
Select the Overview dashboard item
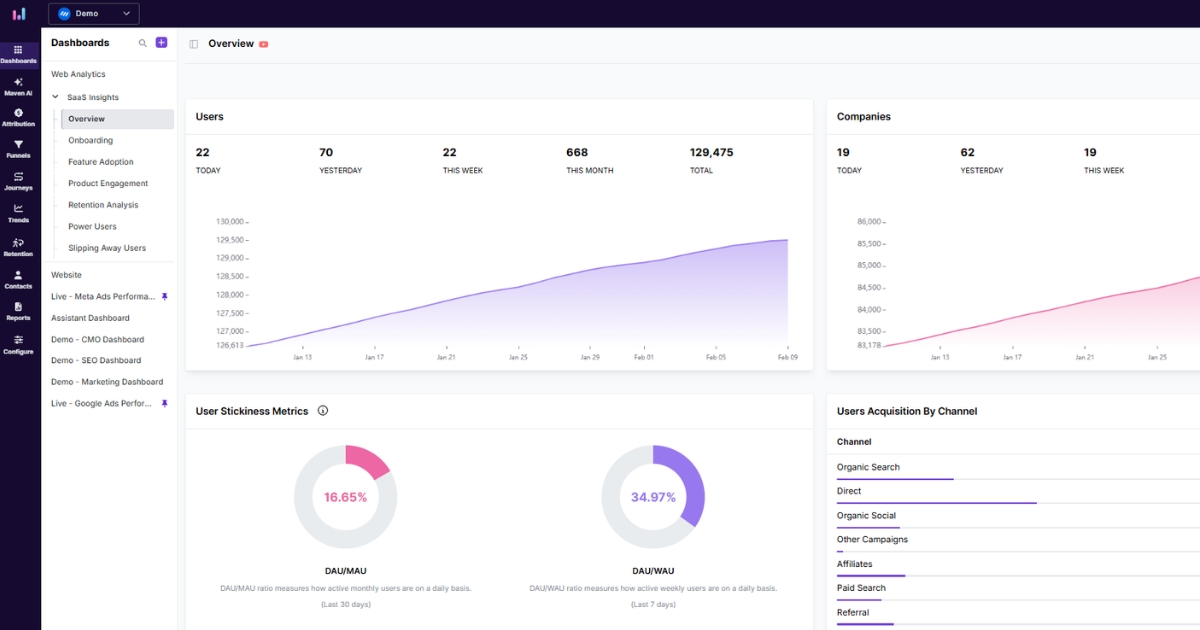[117, 119]
